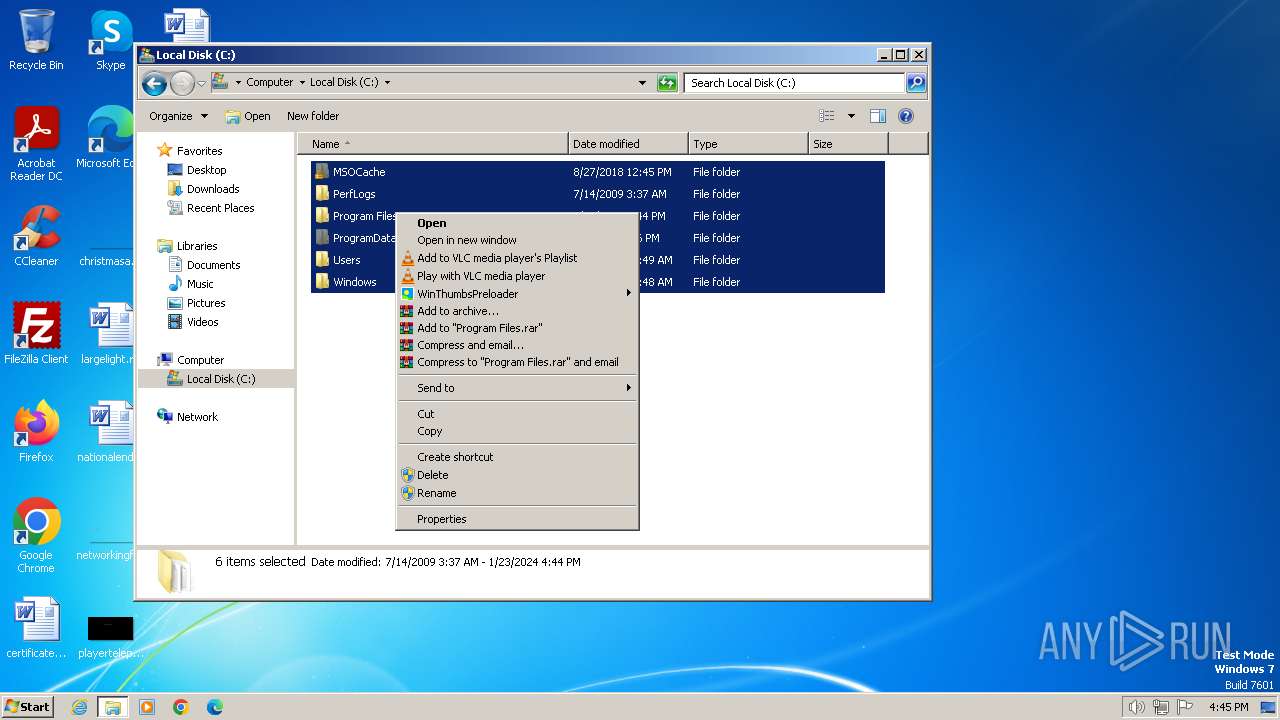The height and width of the screenshot is (720, 1280).
Task: Click the Forward navigation arrow
Action: 182,83
